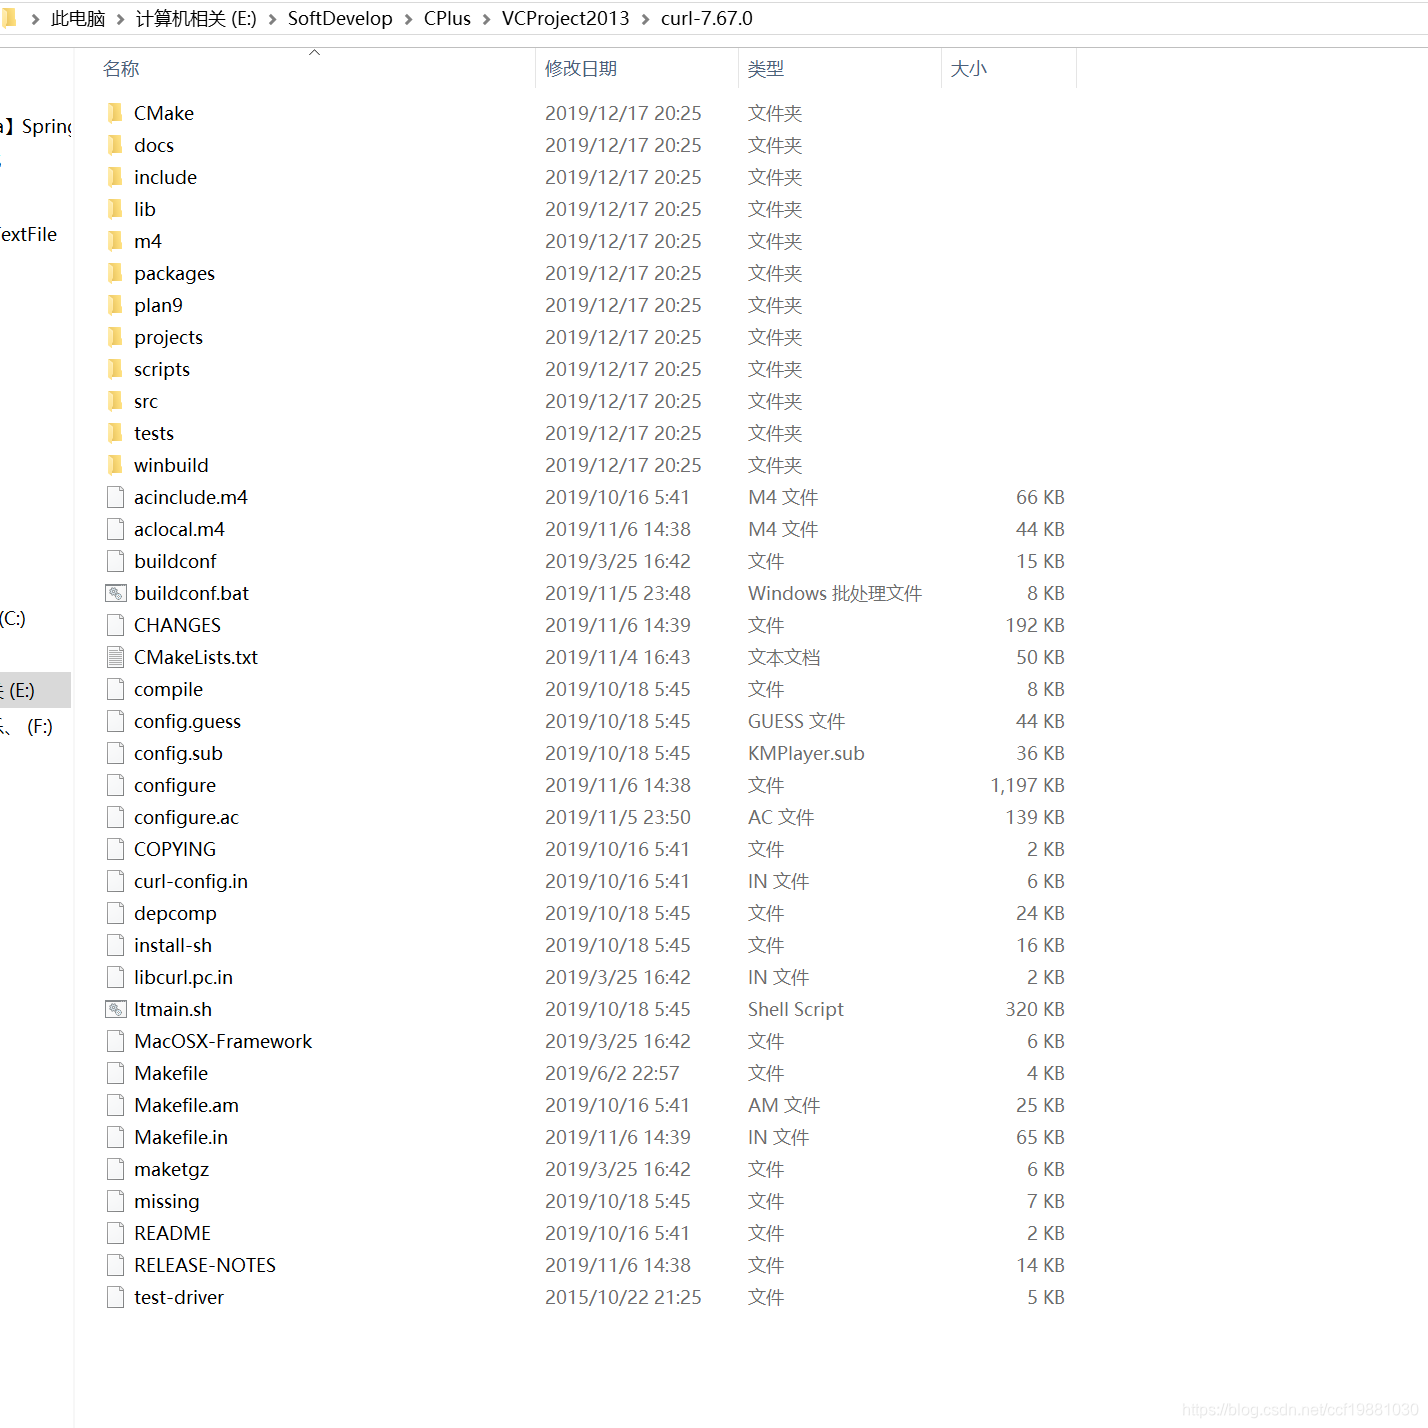Click the packages folder icon
This screenshot has height=1428, width=1428.
(x=115, y=273)
